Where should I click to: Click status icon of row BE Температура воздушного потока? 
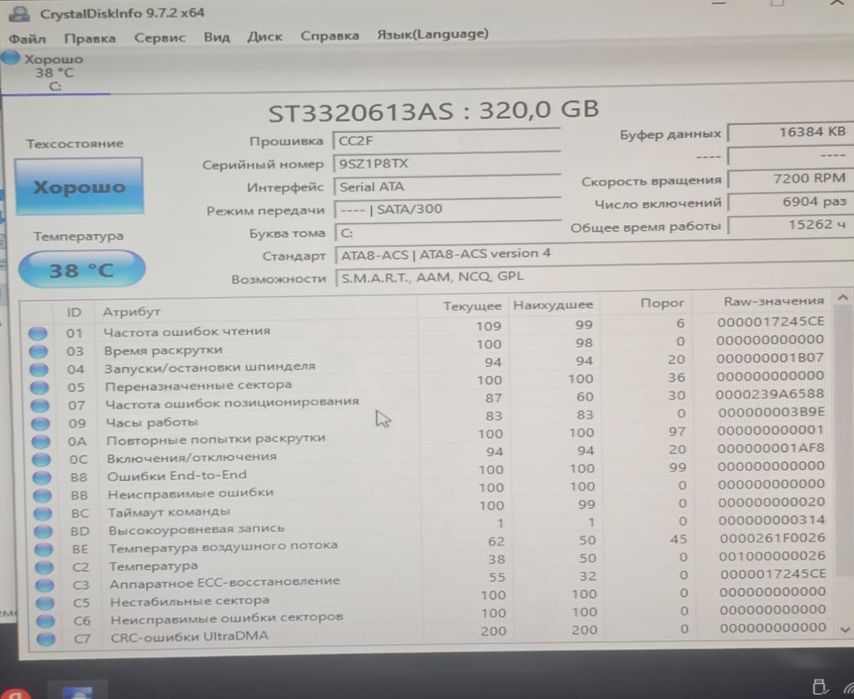click(x=44, y=549)
